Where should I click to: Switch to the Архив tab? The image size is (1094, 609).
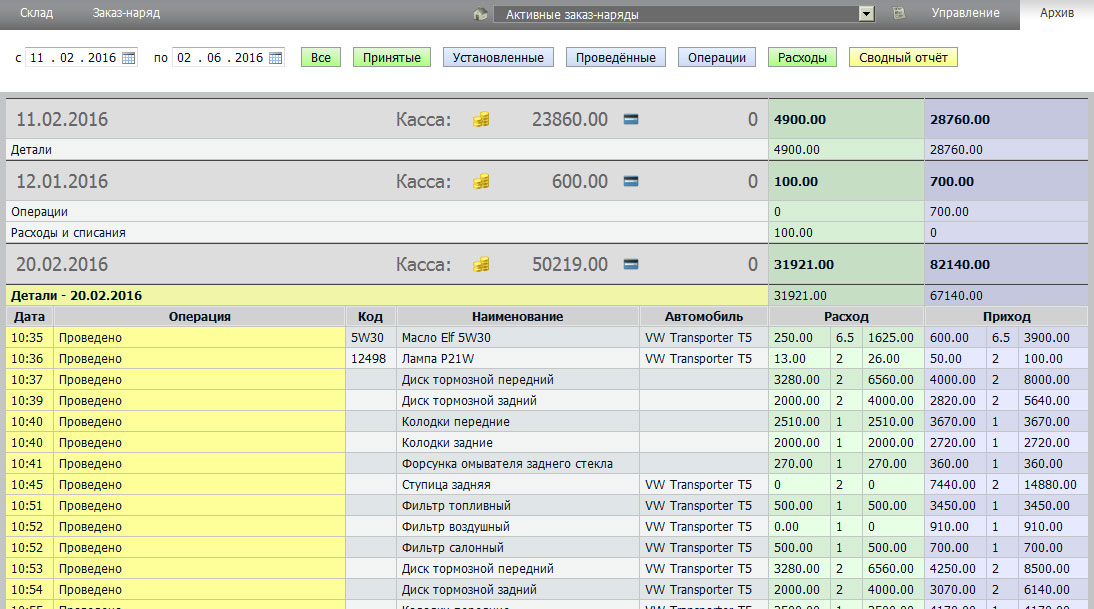coord(1056,13)
